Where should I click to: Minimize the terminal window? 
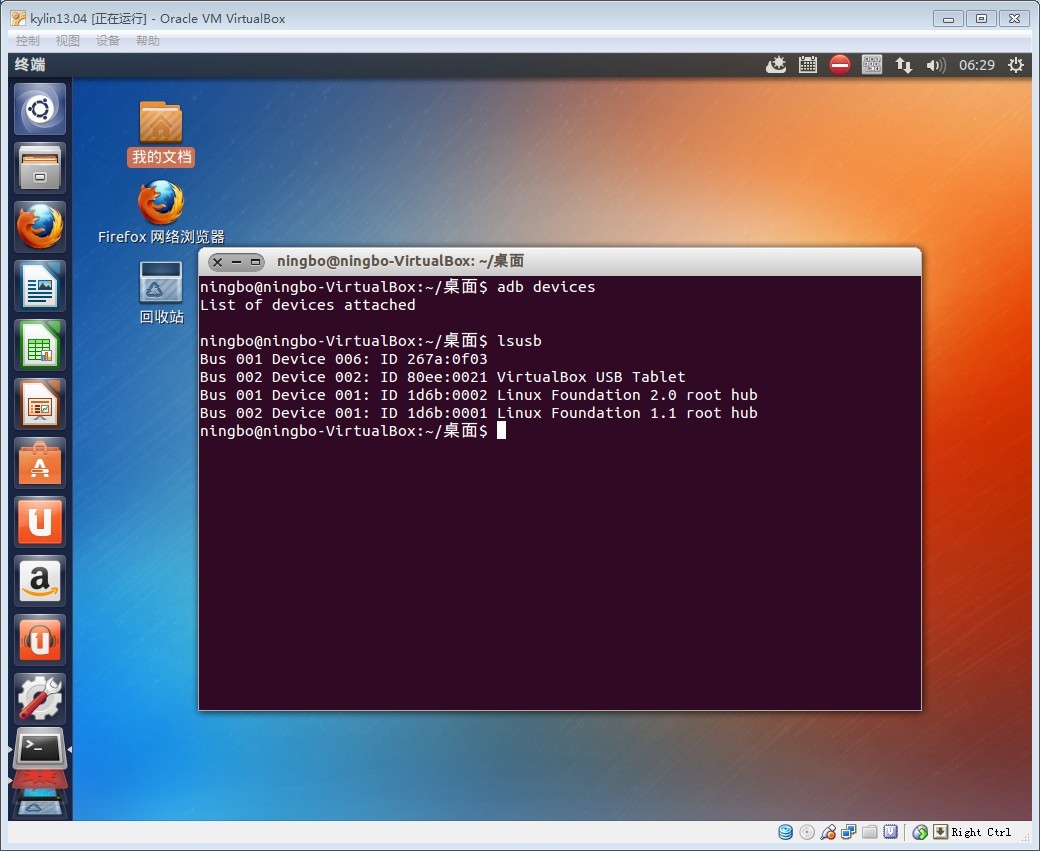pyautogui.click(x=236, y=262)
